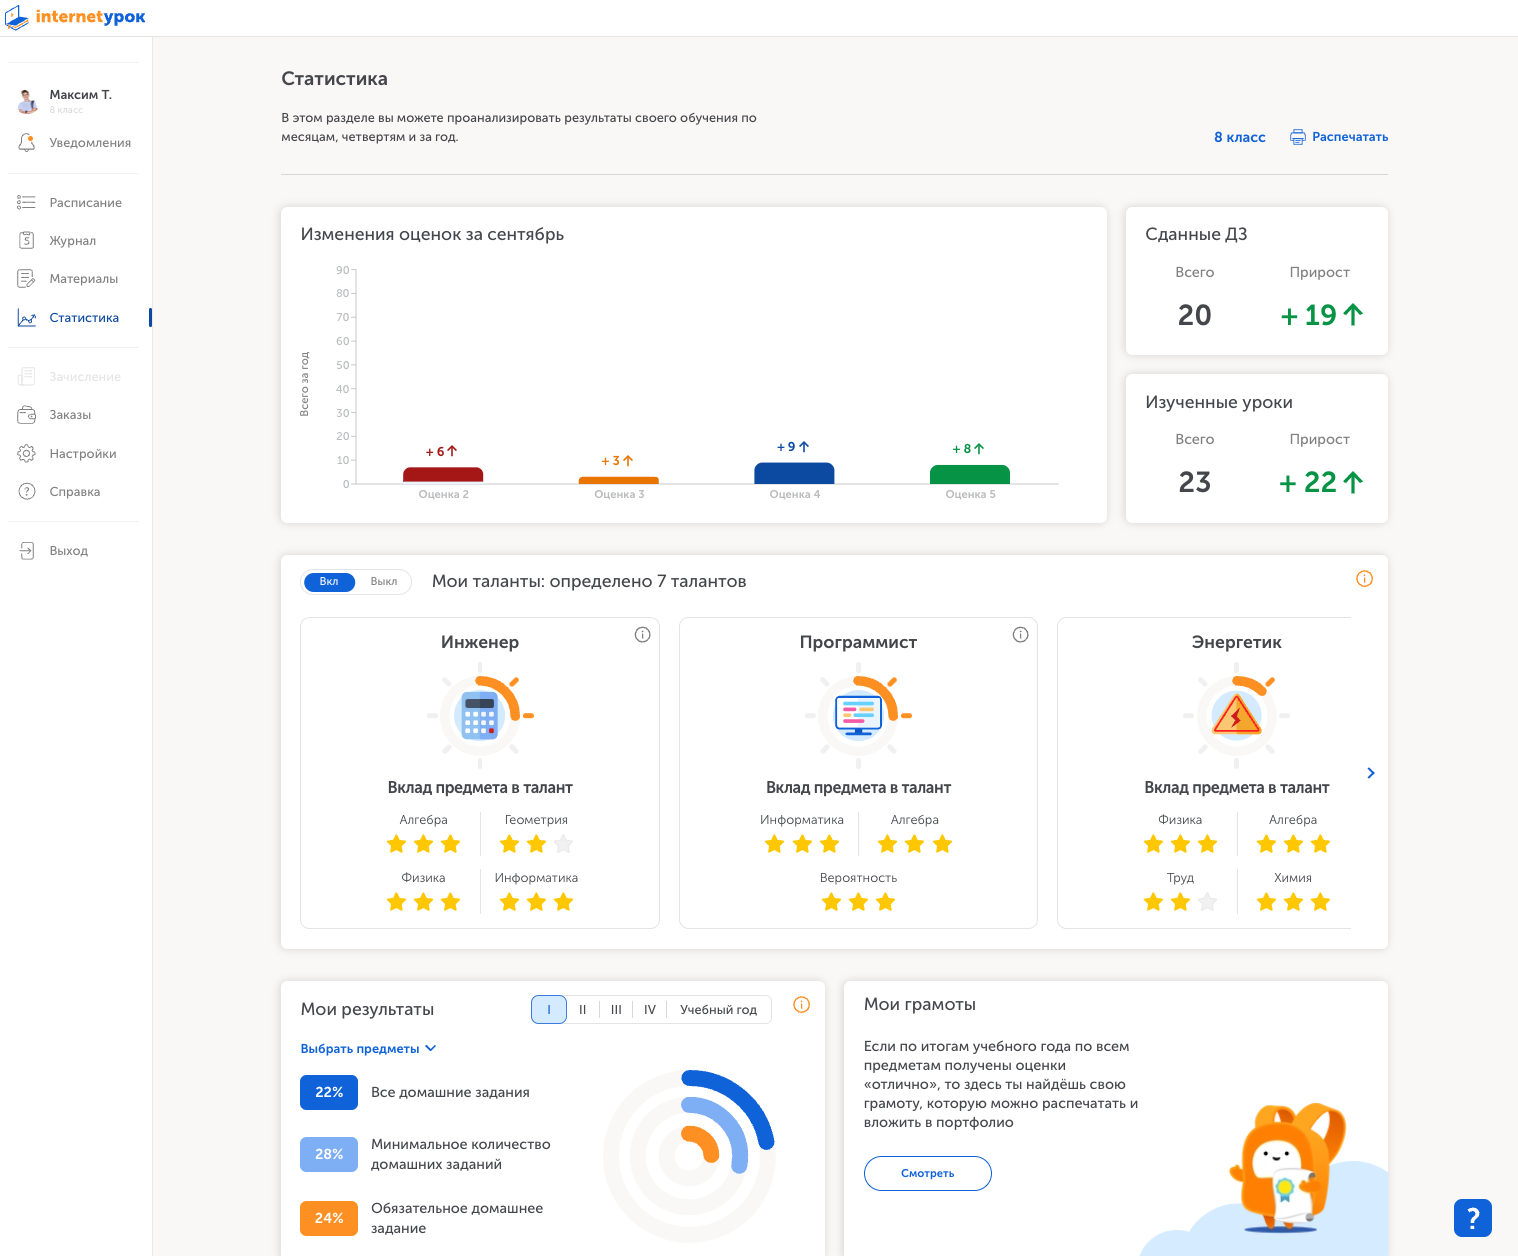Click the info icon on Программист card
This screenshot has width=1518, height=1256.
tap(1020, 635)
